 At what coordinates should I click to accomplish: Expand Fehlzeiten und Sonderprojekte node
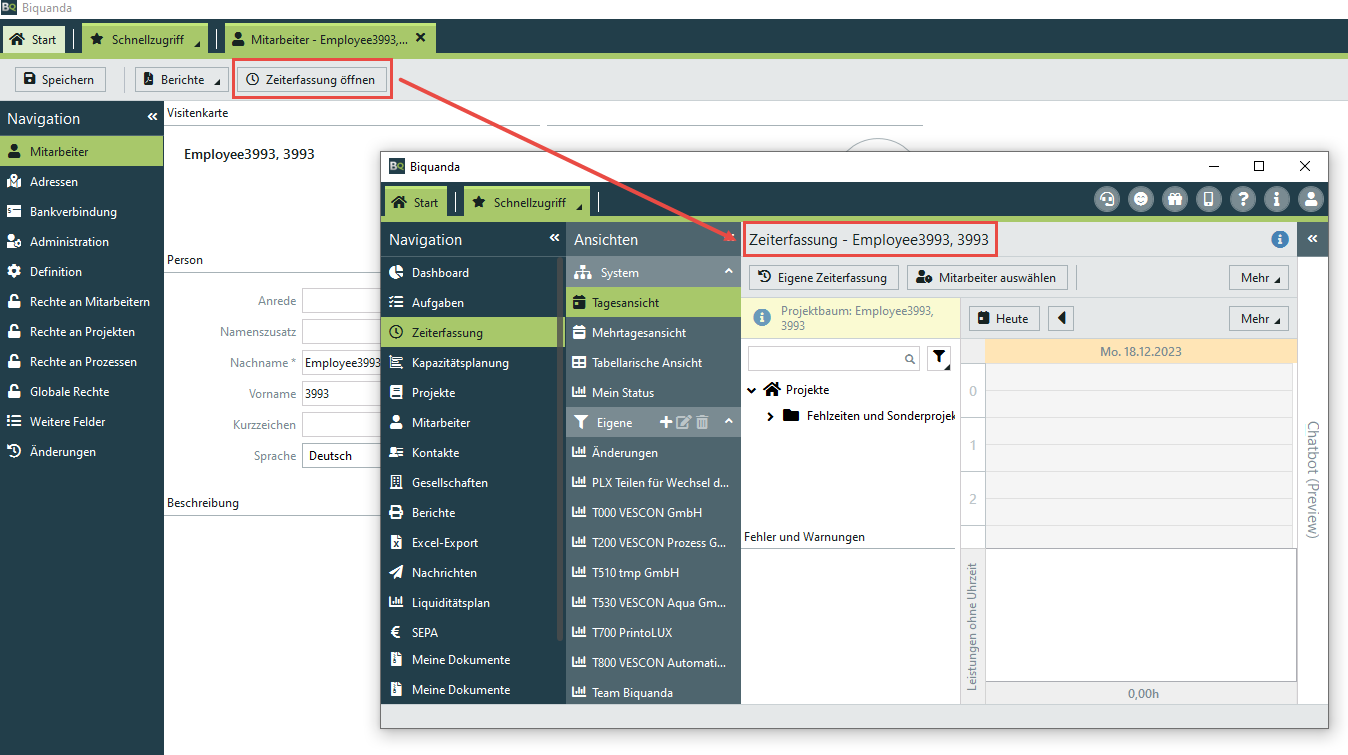(770, 416)
